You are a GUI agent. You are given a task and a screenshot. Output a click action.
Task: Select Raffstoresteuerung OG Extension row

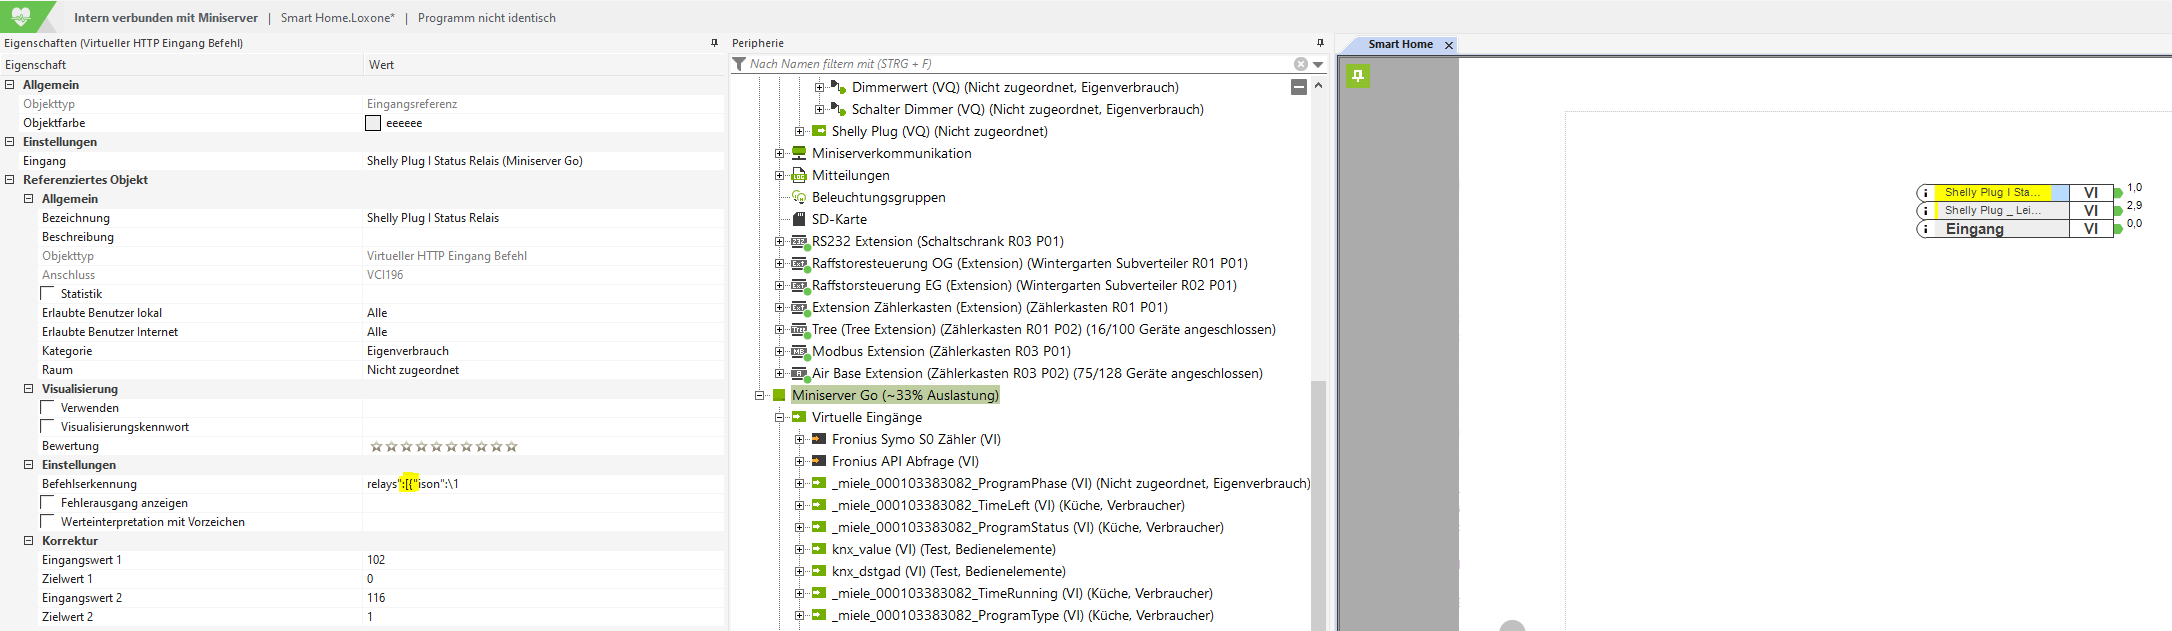coord(1030,263)
